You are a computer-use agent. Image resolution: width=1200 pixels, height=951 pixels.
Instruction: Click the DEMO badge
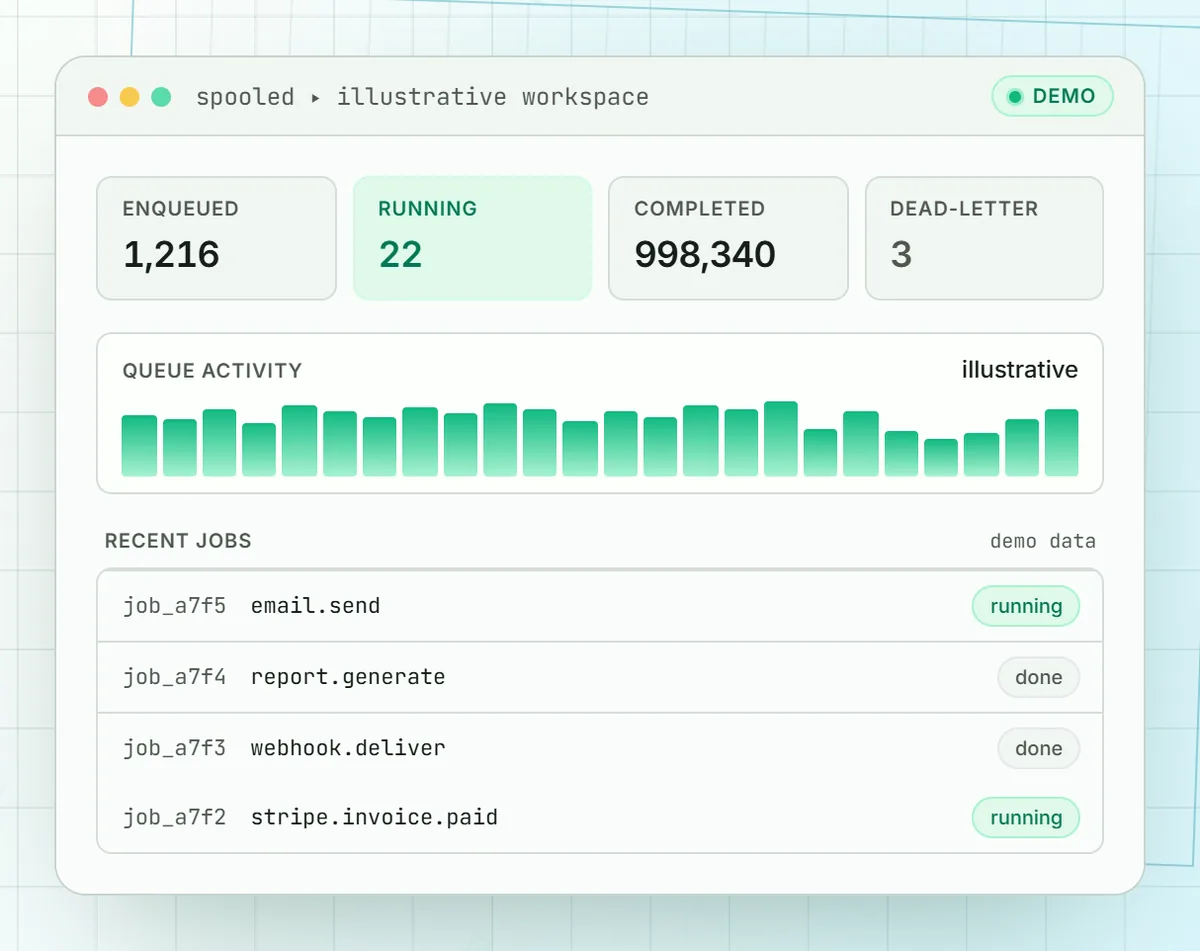pos(1052,97)
